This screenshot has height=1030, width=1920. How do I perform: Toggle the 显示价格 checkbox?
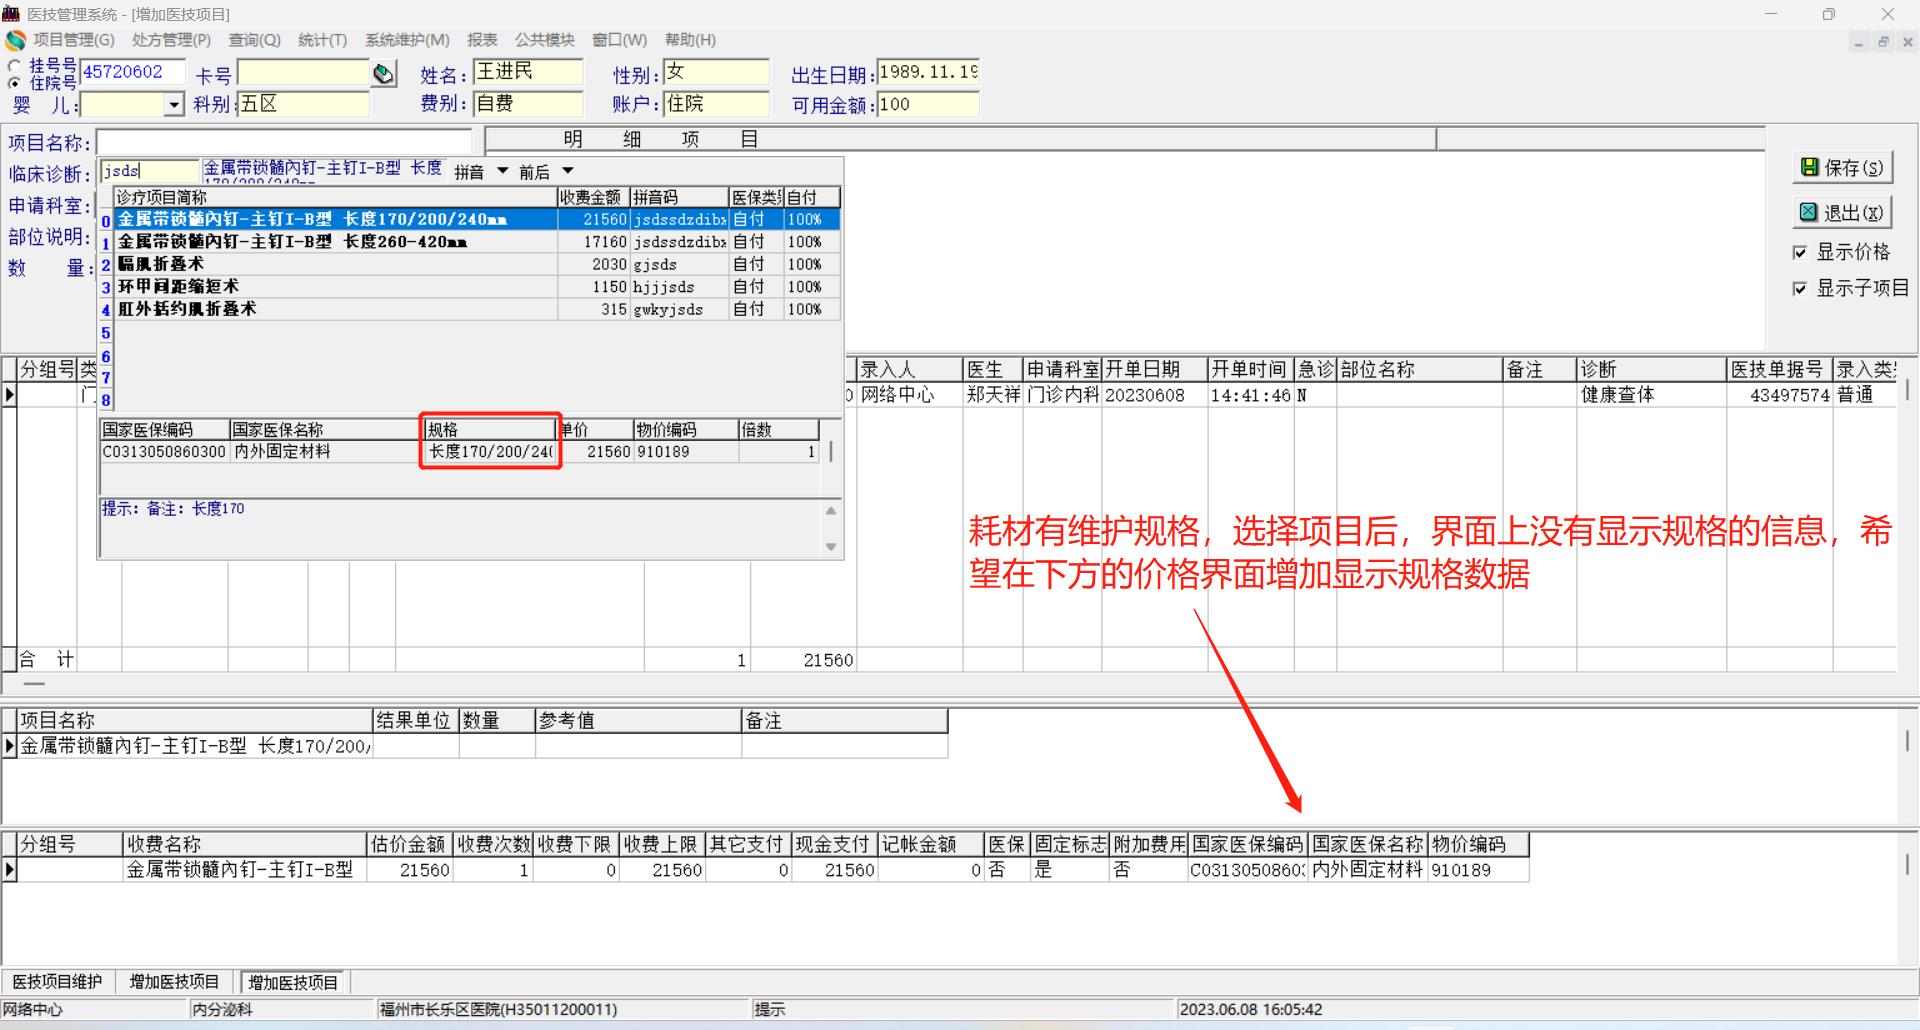pos(1800,252)
